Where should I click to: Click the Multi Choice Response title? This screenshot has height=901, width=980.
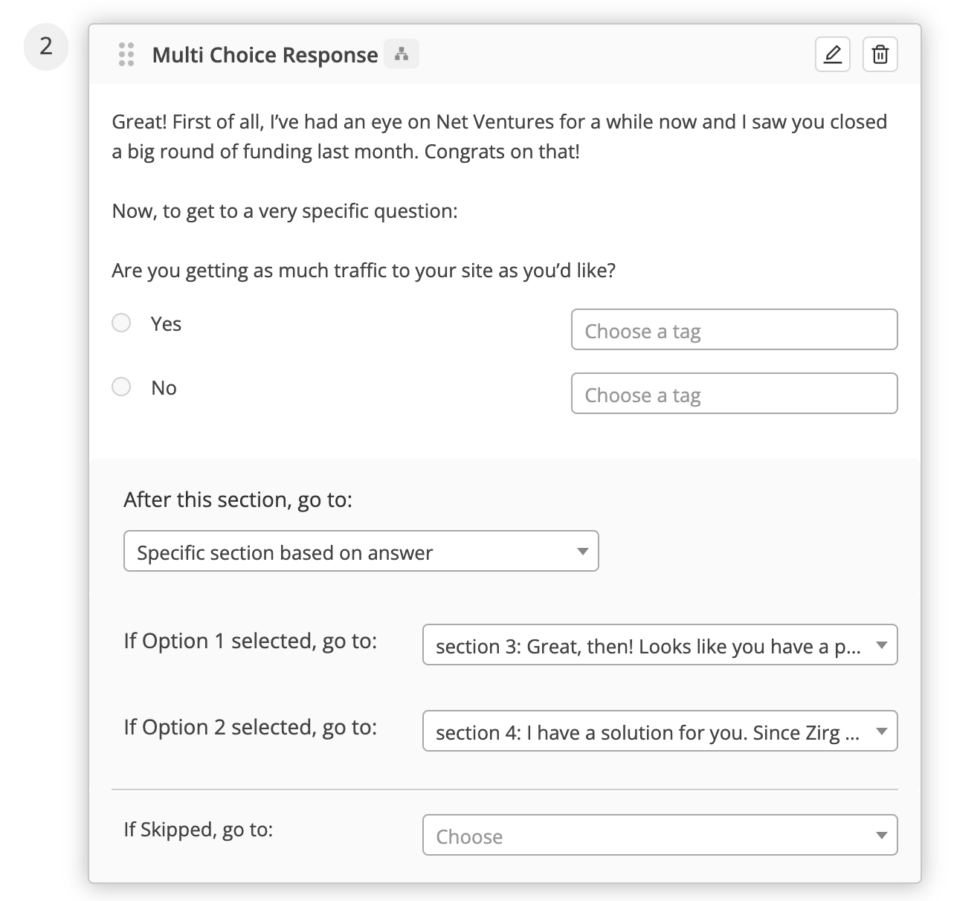pyautogui.click(x=264, y=56)
